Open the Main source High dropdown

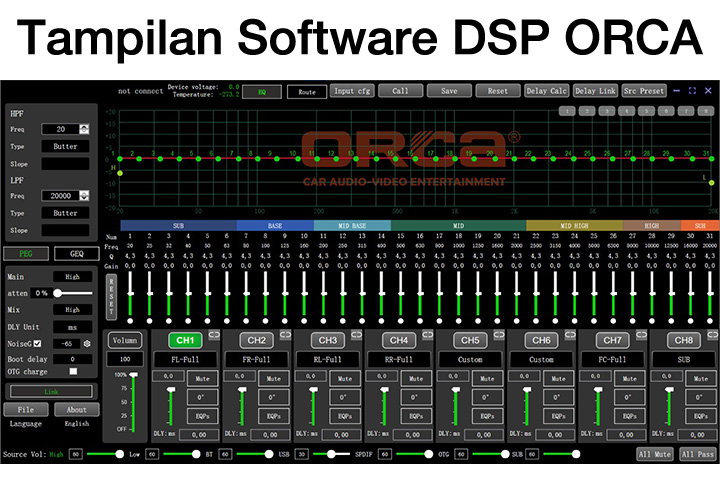click(73, 277)
